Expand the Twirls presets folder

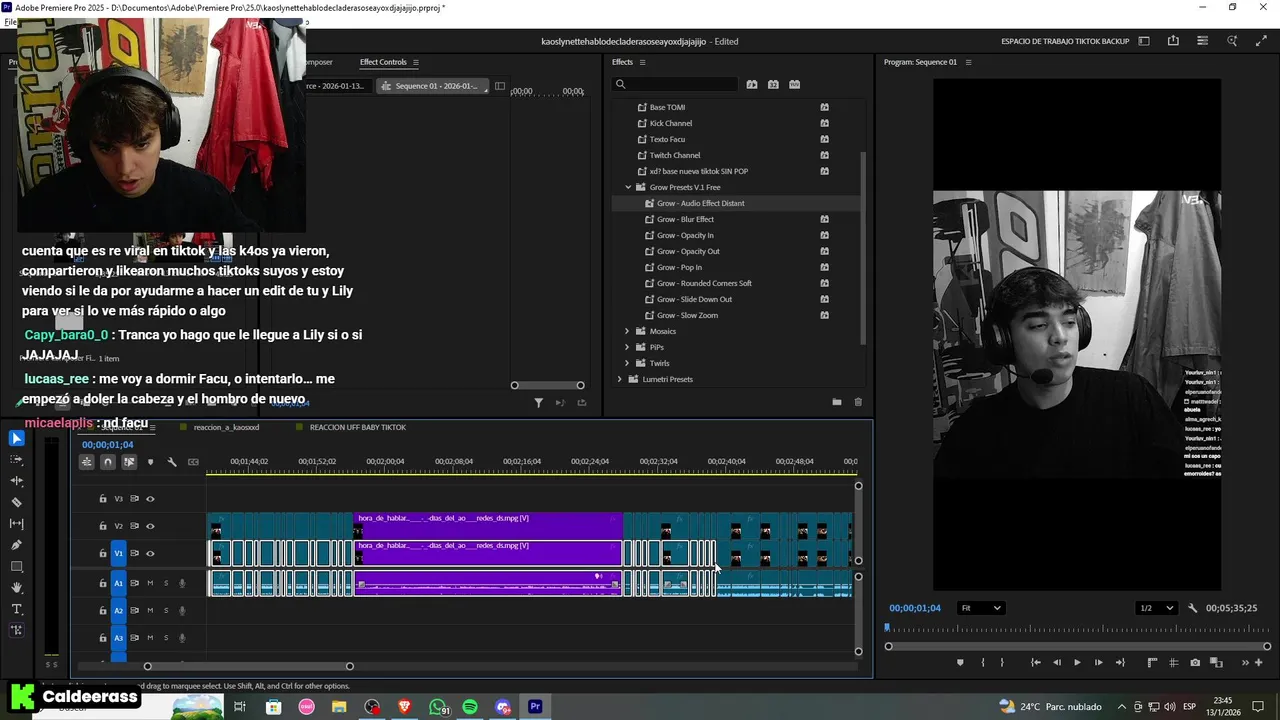click(627, 363)
